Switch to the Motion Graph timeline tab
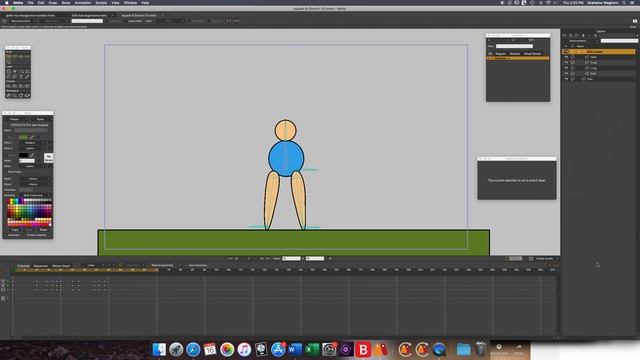 pyautogui.click(x=61, y=266)
